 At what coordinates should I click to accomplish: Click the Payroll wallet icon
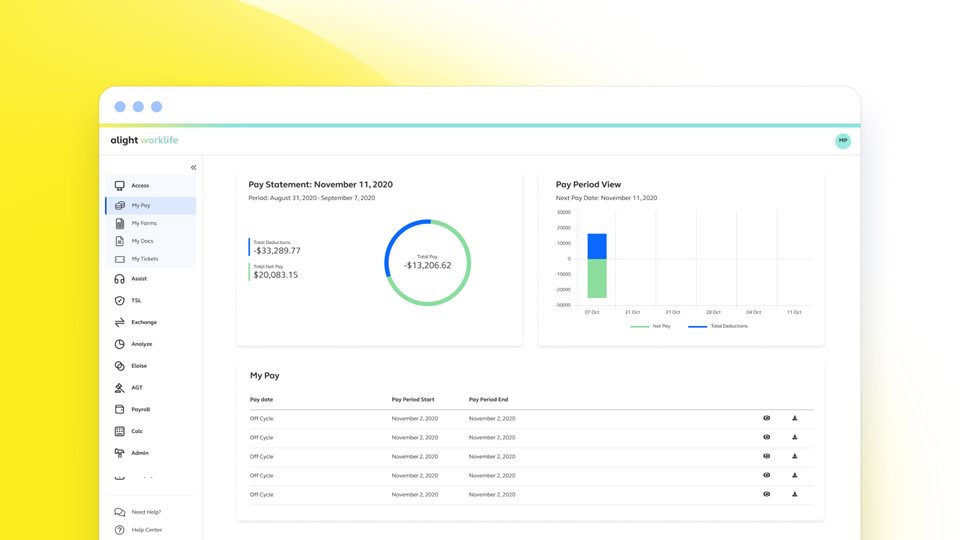[120, 410]
